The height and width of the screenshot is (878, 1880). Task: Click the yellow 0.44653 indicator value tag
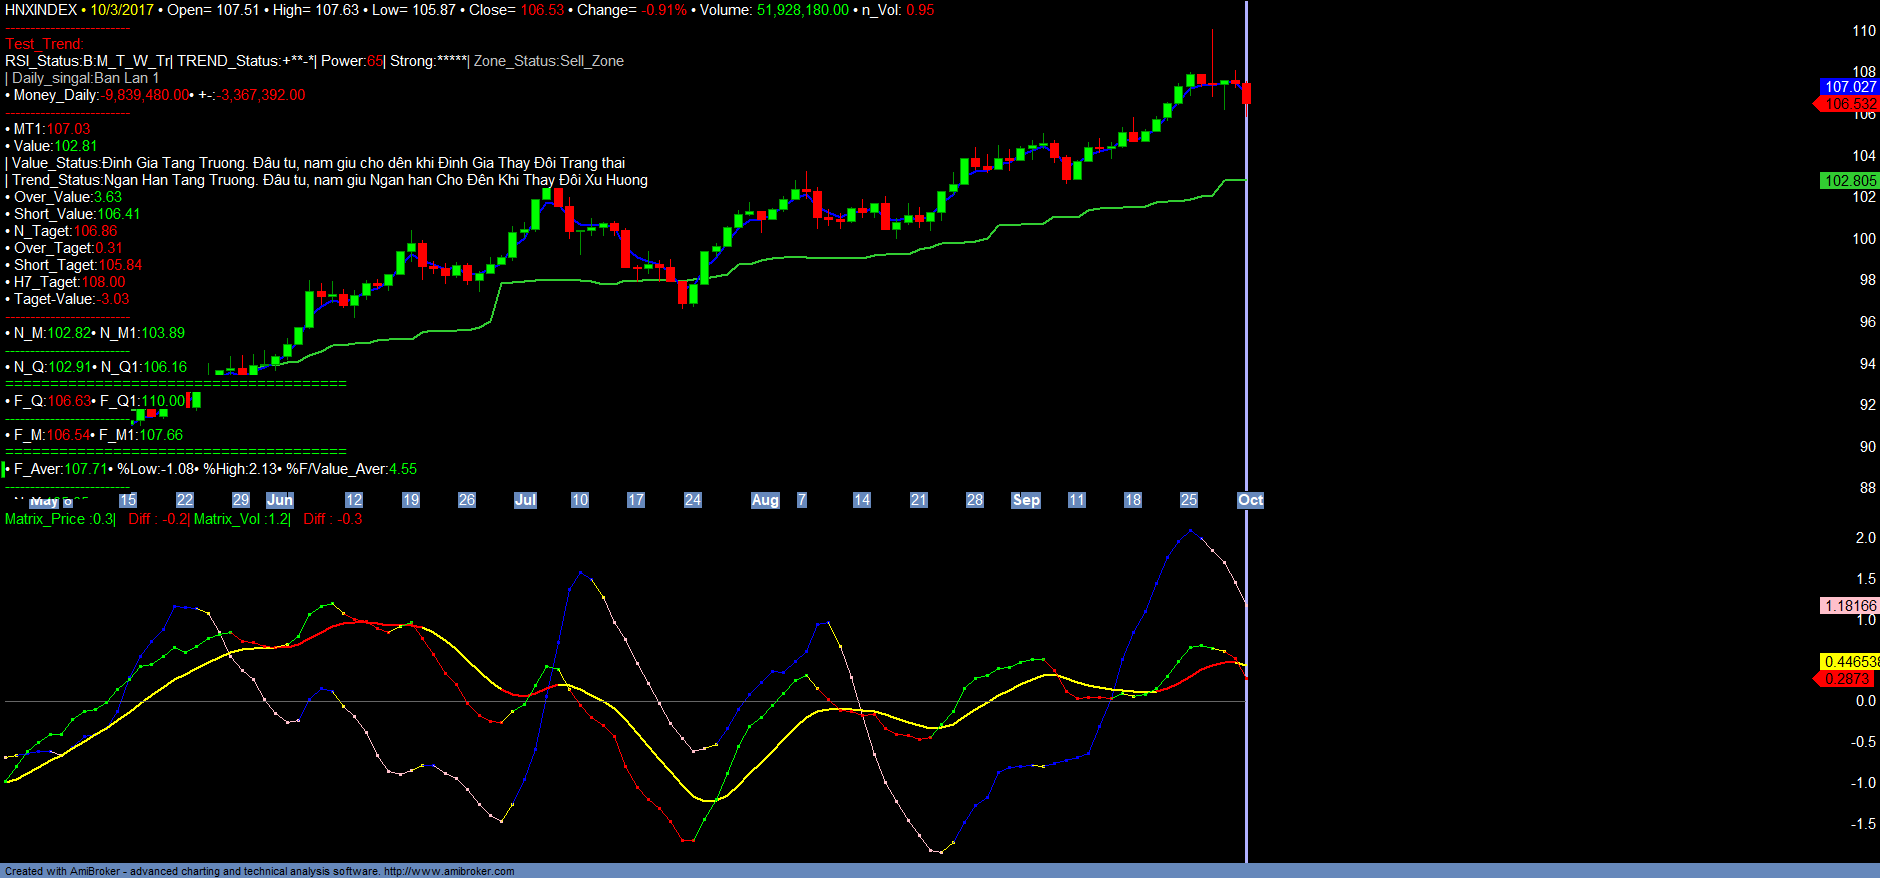click(x=1850, y=662)
